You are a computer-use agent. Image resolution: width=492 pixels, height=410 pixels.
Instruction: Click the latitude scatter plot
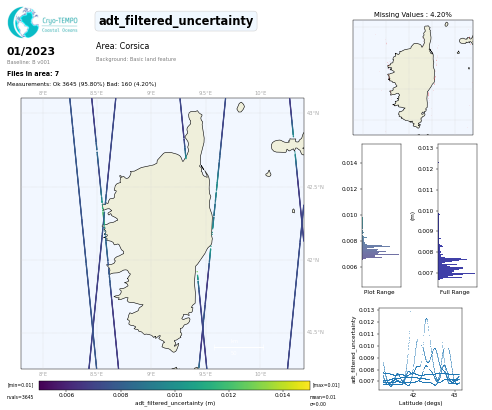[420, 349]
